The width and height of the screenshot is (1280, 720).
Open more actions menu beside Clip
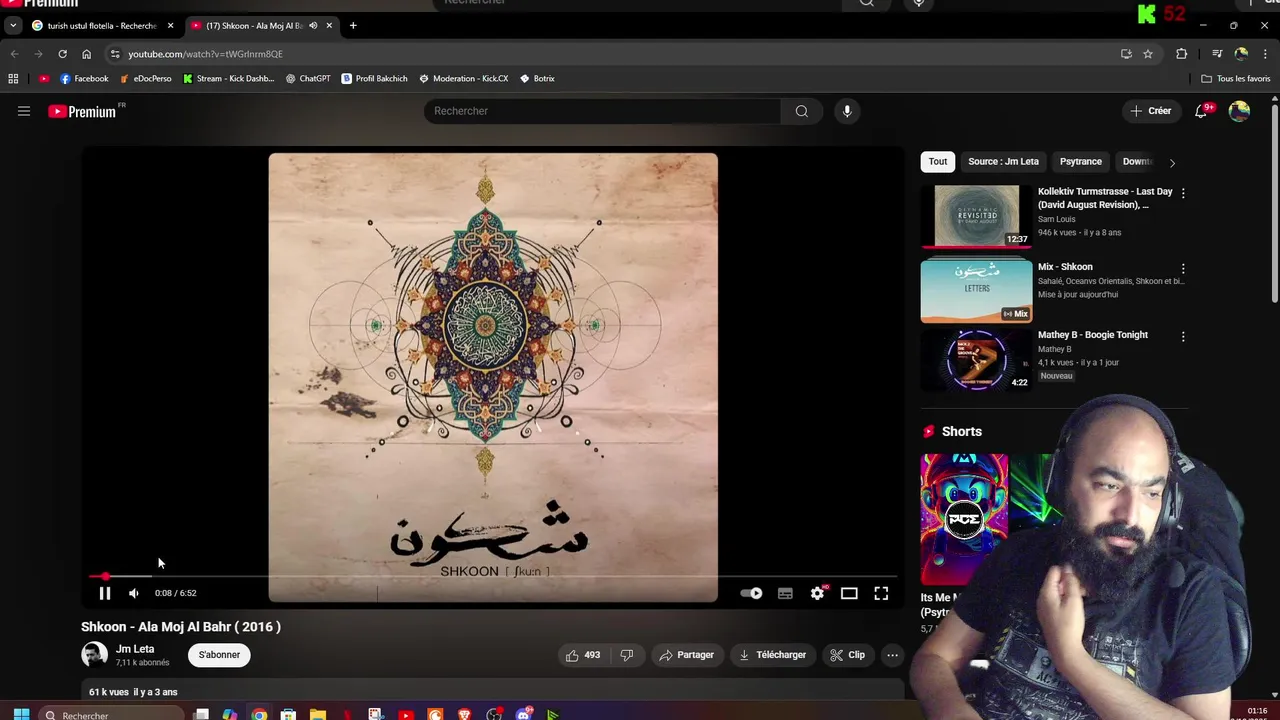coord(892,655)
